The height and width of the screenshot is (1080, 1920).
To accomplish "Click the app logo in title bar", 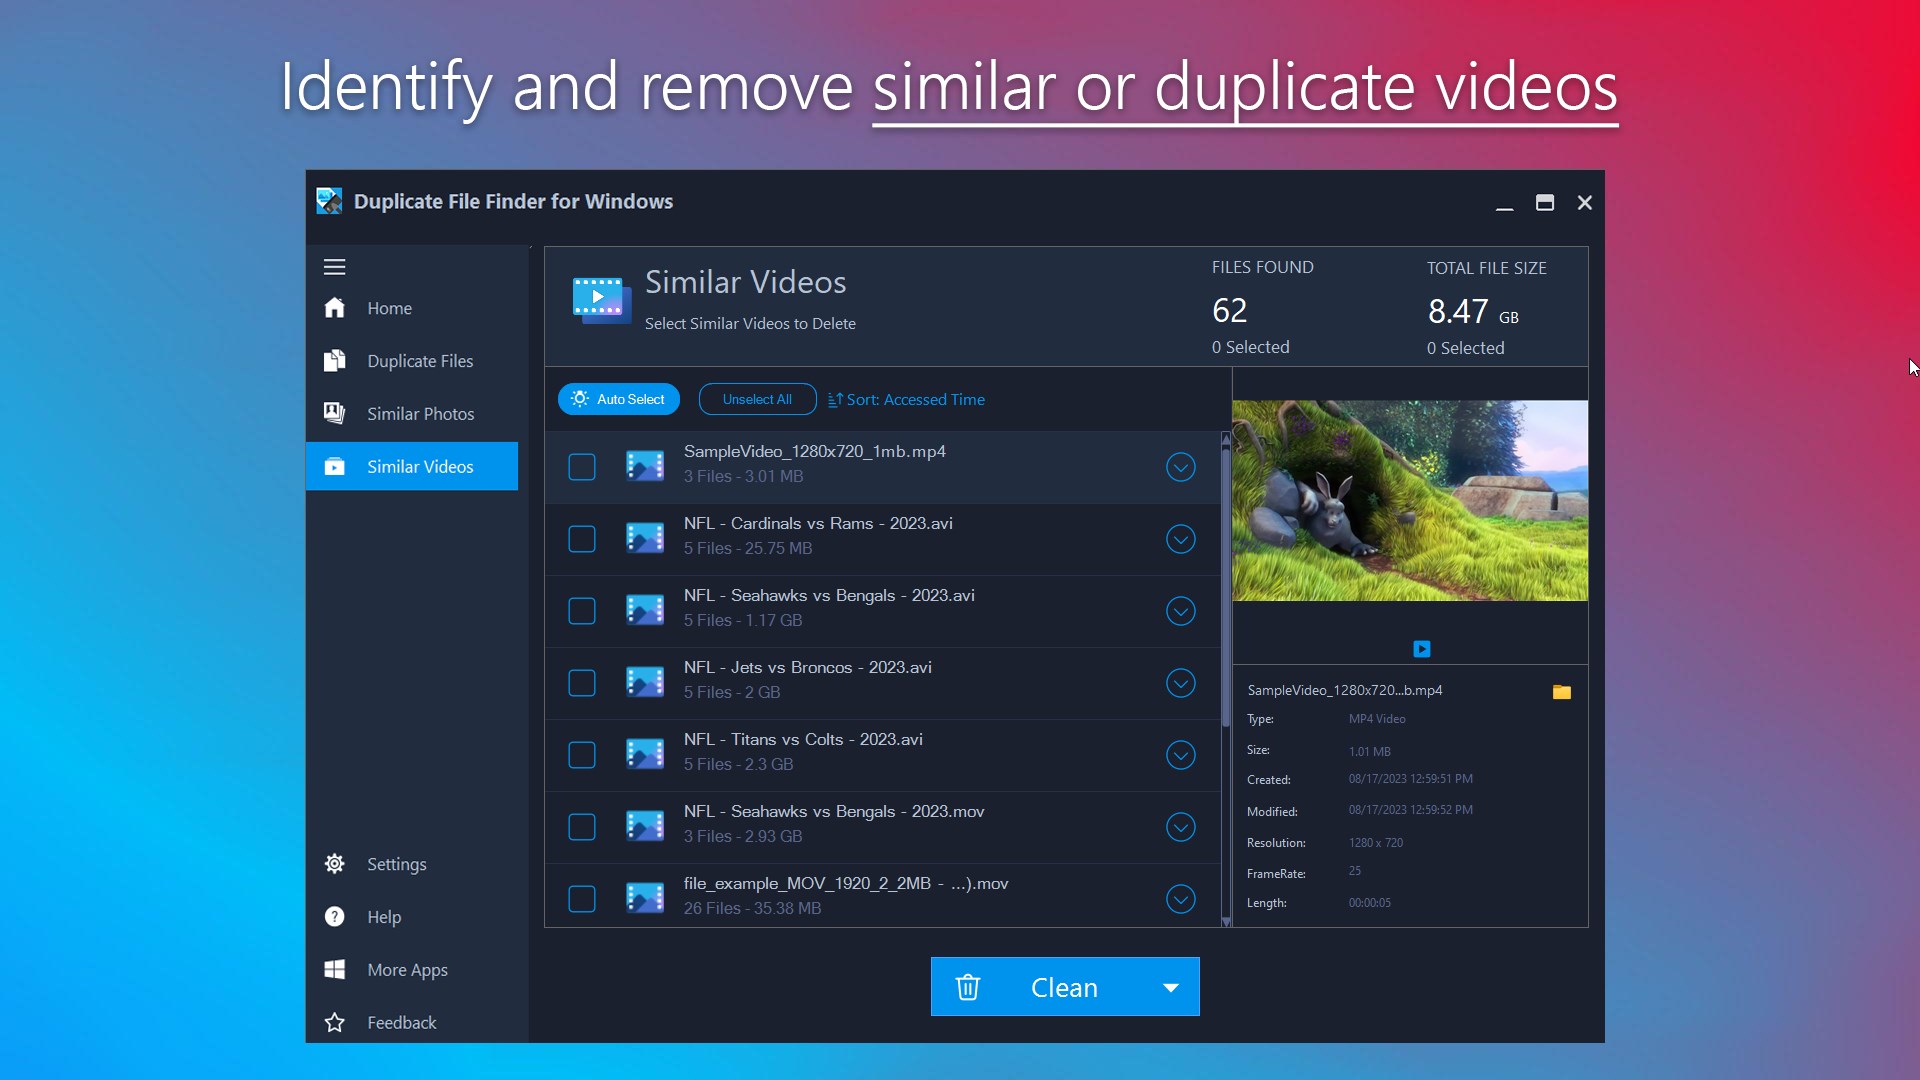I will (329, 201).
